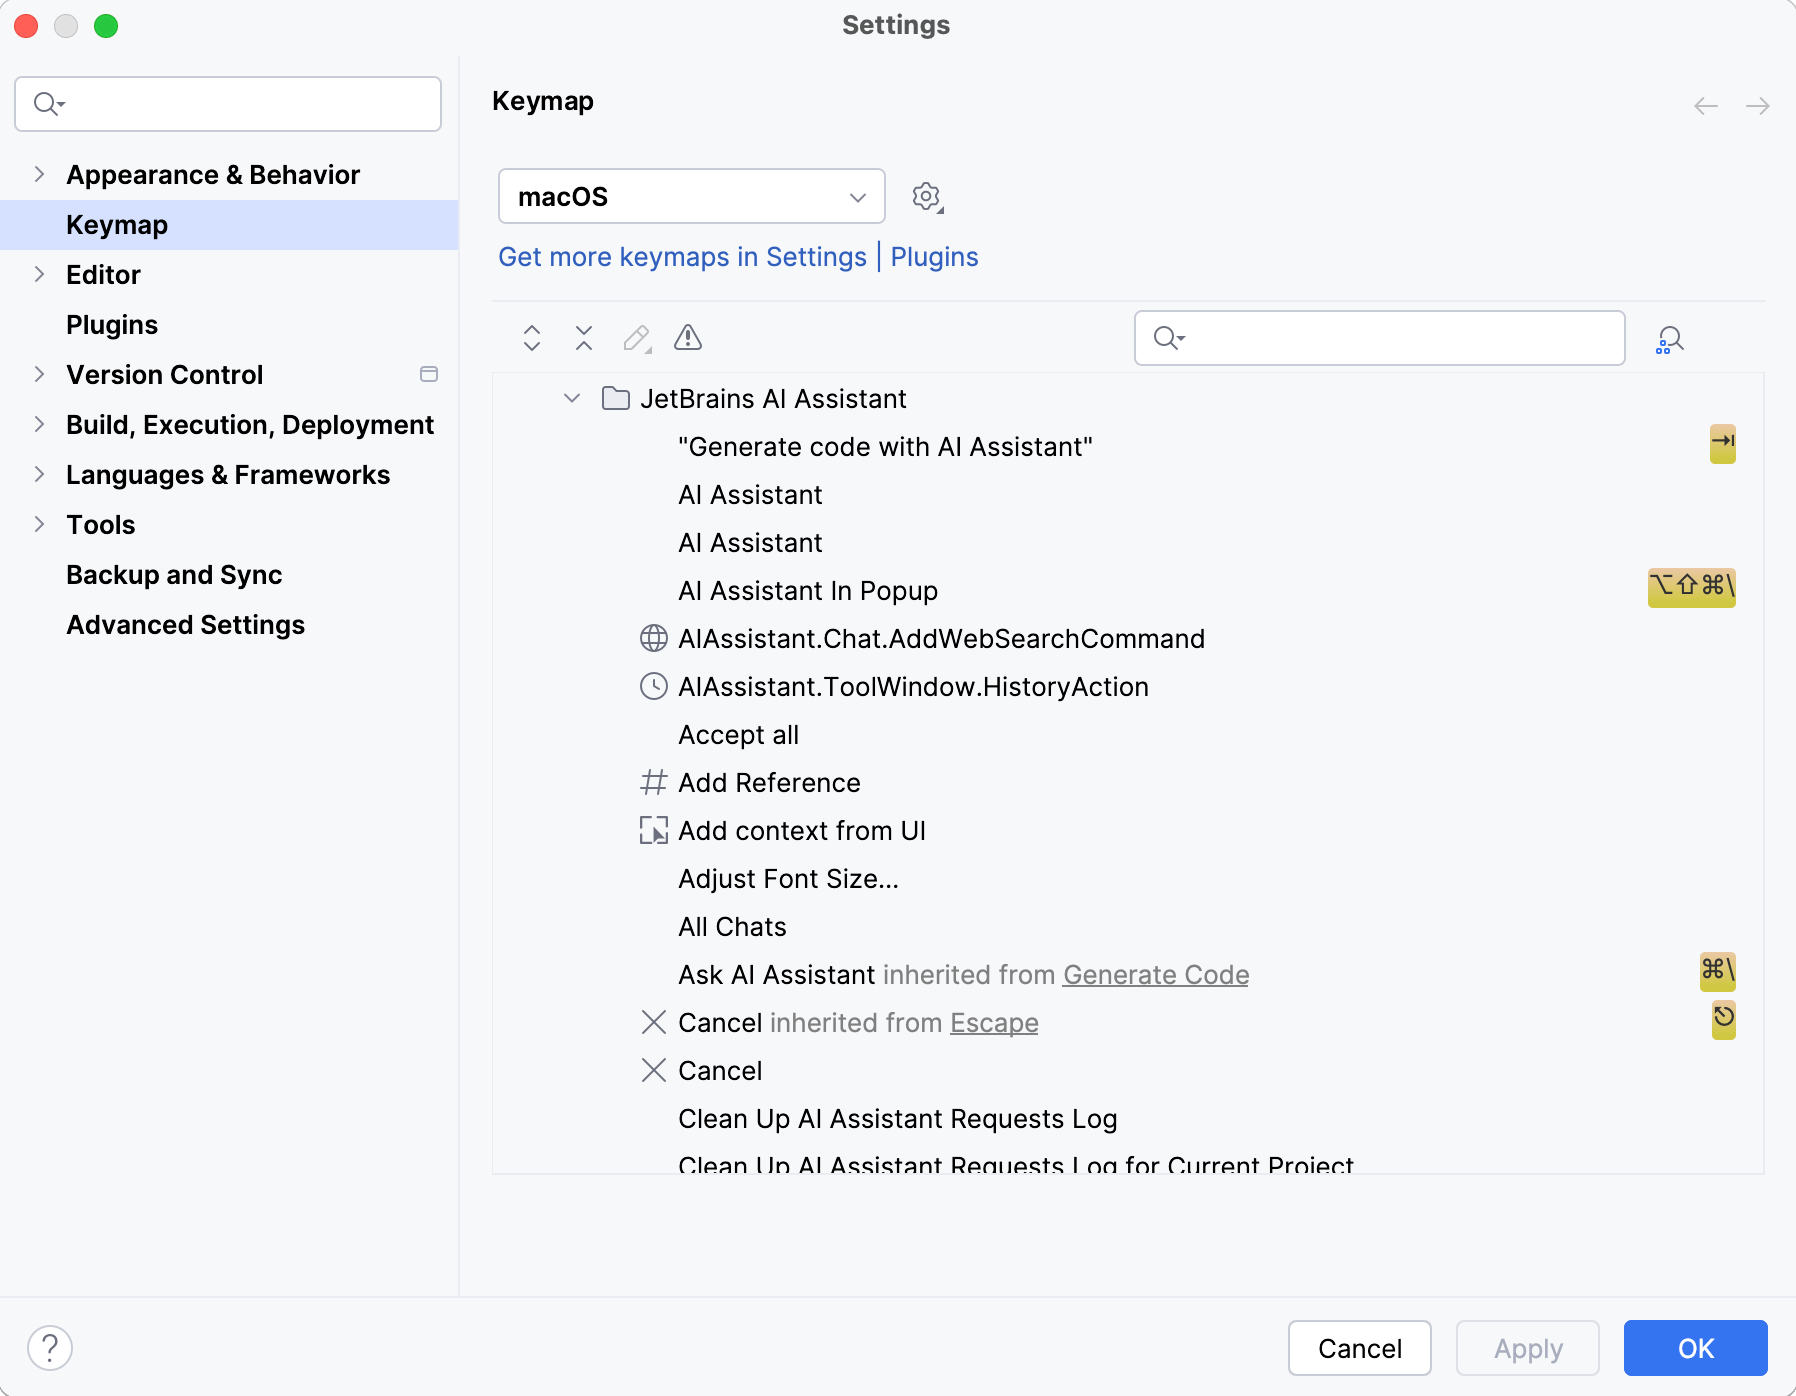The width and height of the screenshot is (1796, 1396).
Task: Click Find Actions by Shortcut icon
Action: tap(1669, 340)
